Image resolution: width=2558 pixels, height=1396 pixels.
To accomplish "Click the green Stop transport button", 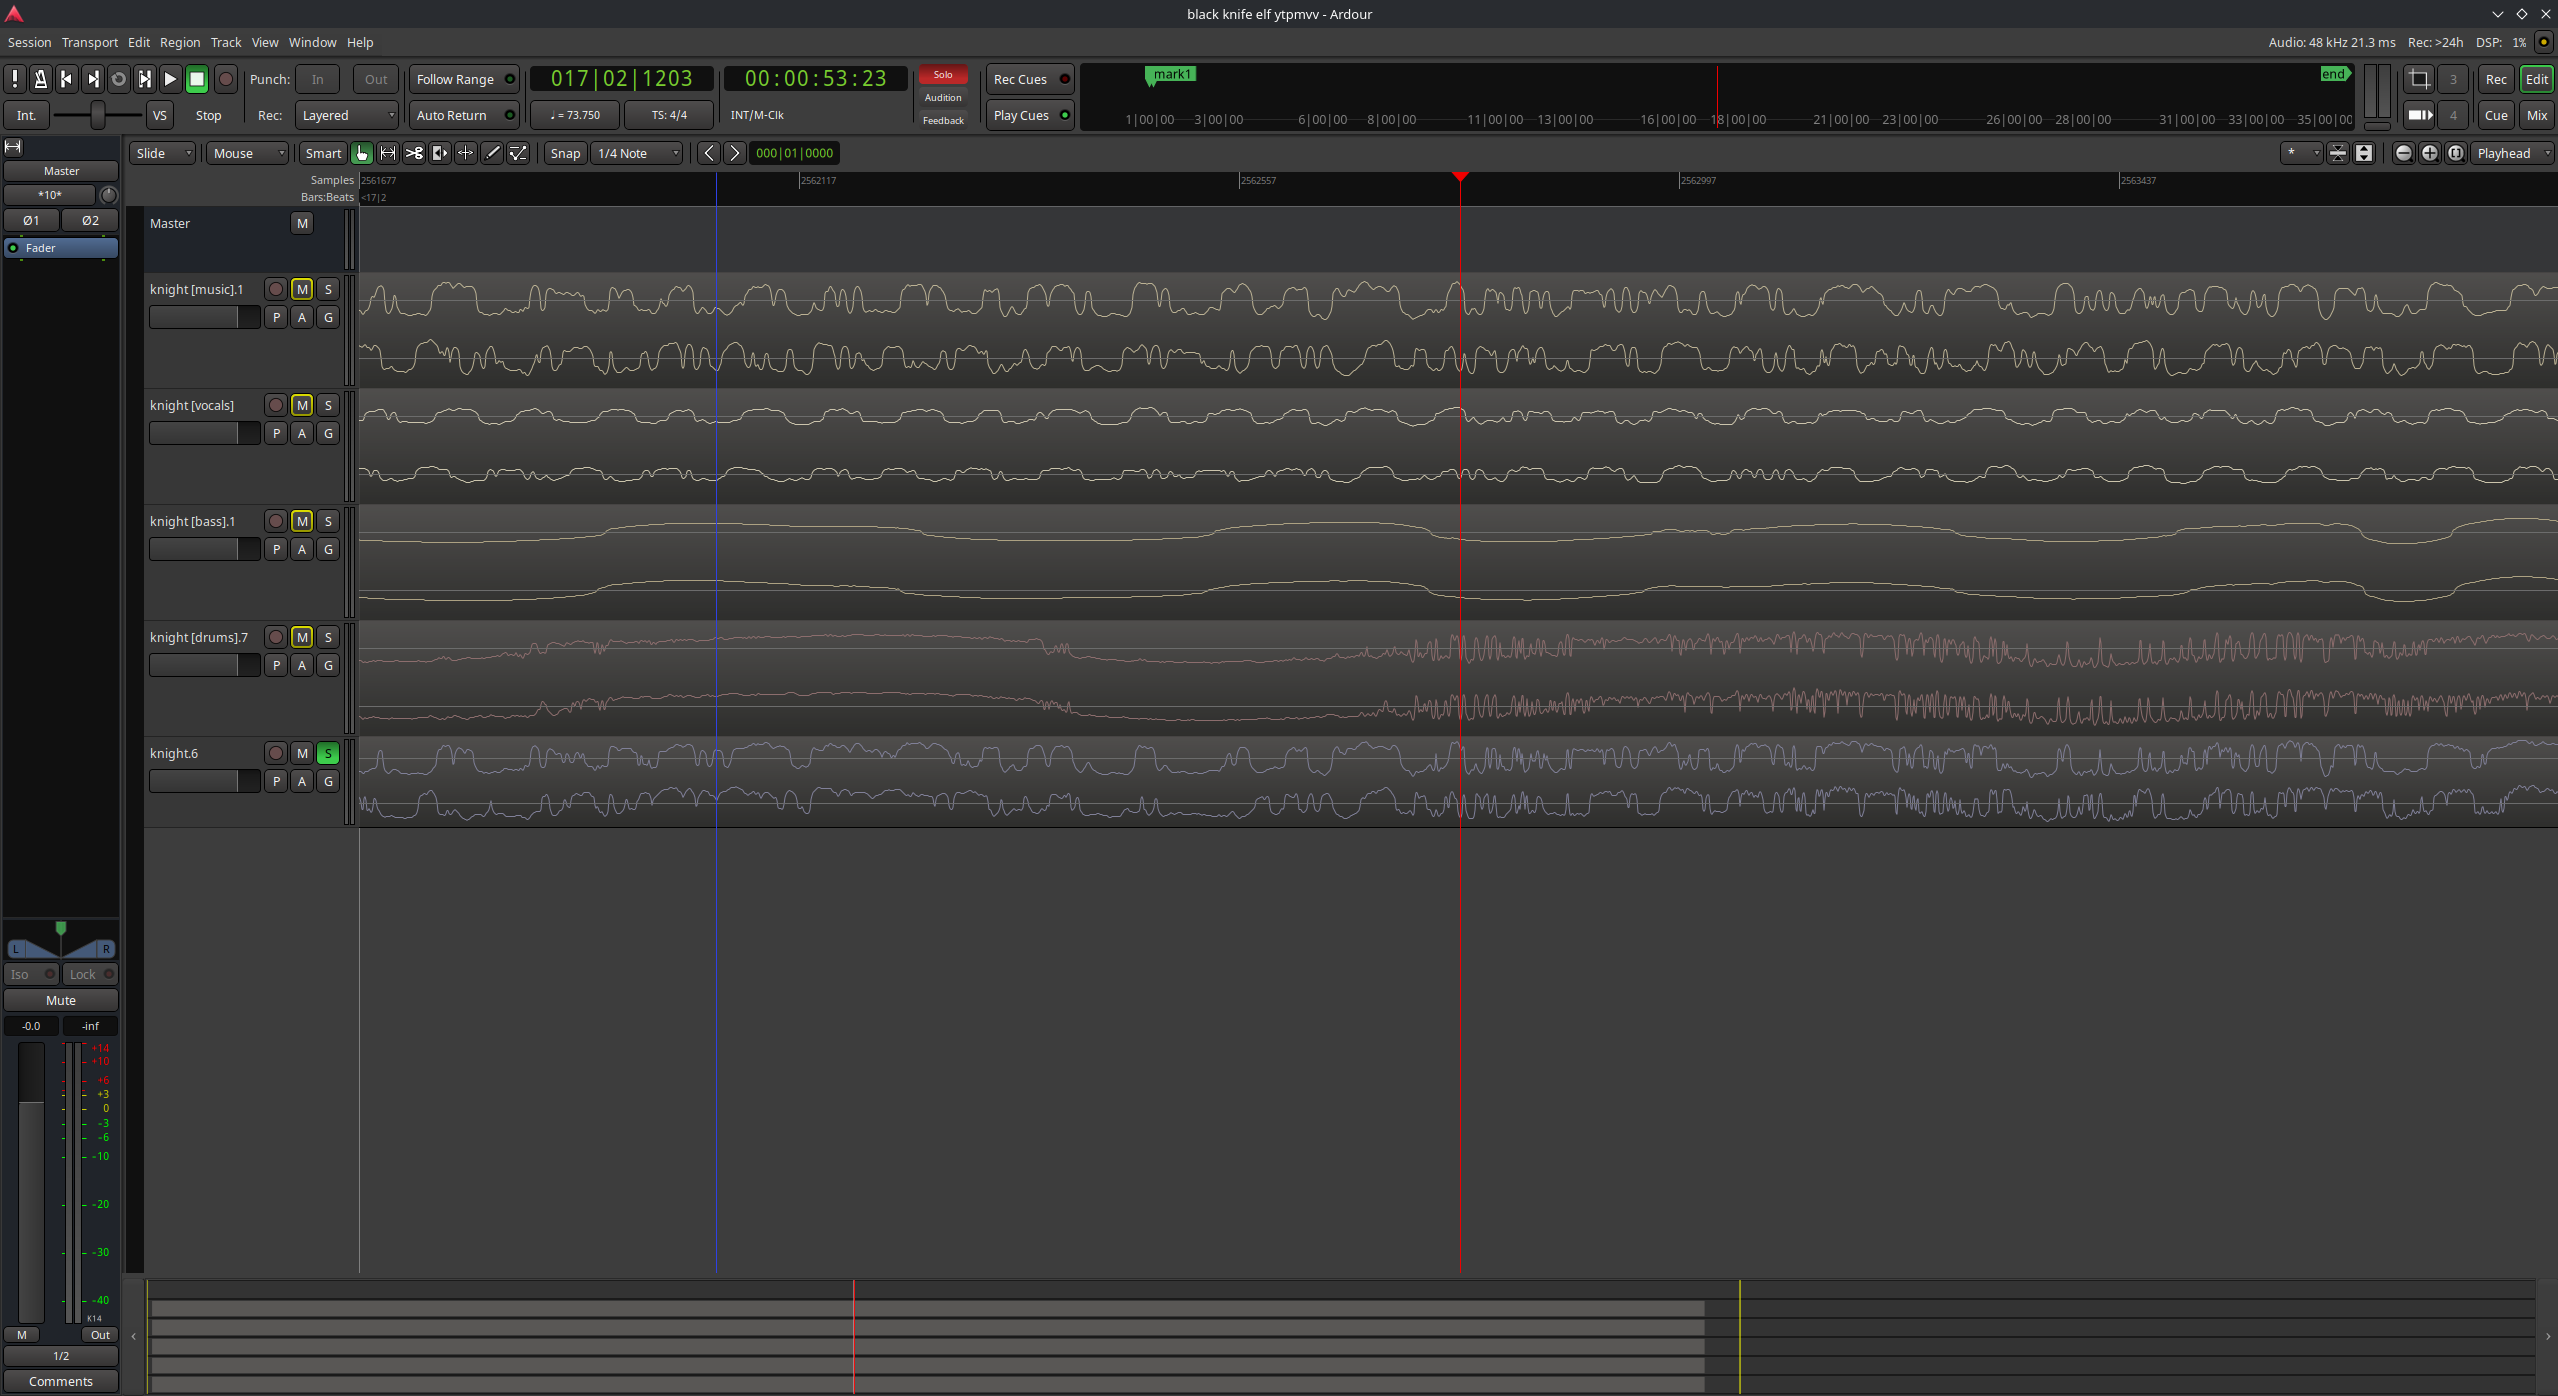I will coord(197,79).
